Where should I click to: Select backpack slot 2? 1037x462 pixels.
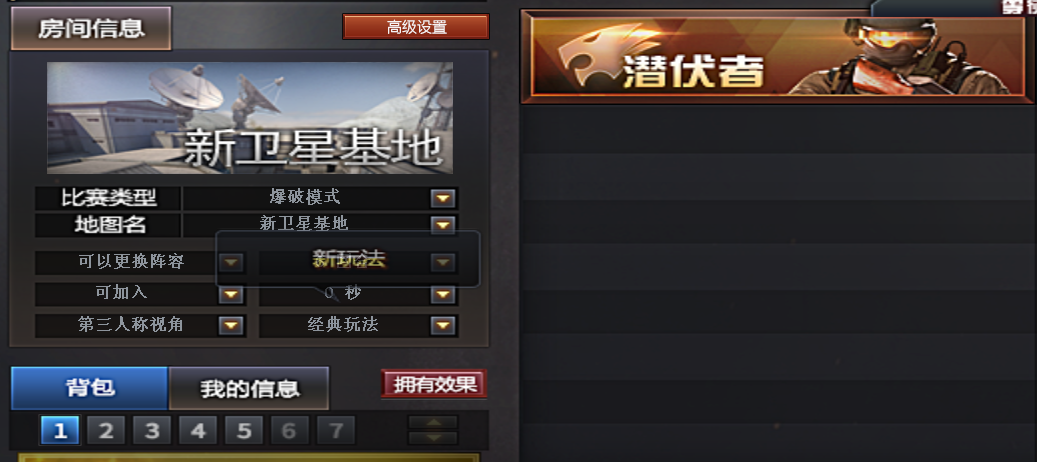(x=106, y=430)
